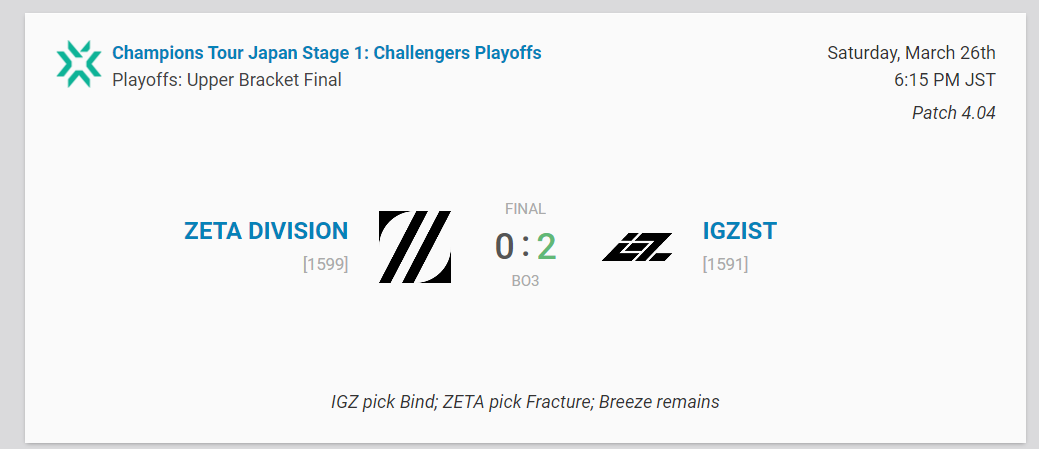Click the colon between the scores
1039x449 pixels.
click(525, 246)
